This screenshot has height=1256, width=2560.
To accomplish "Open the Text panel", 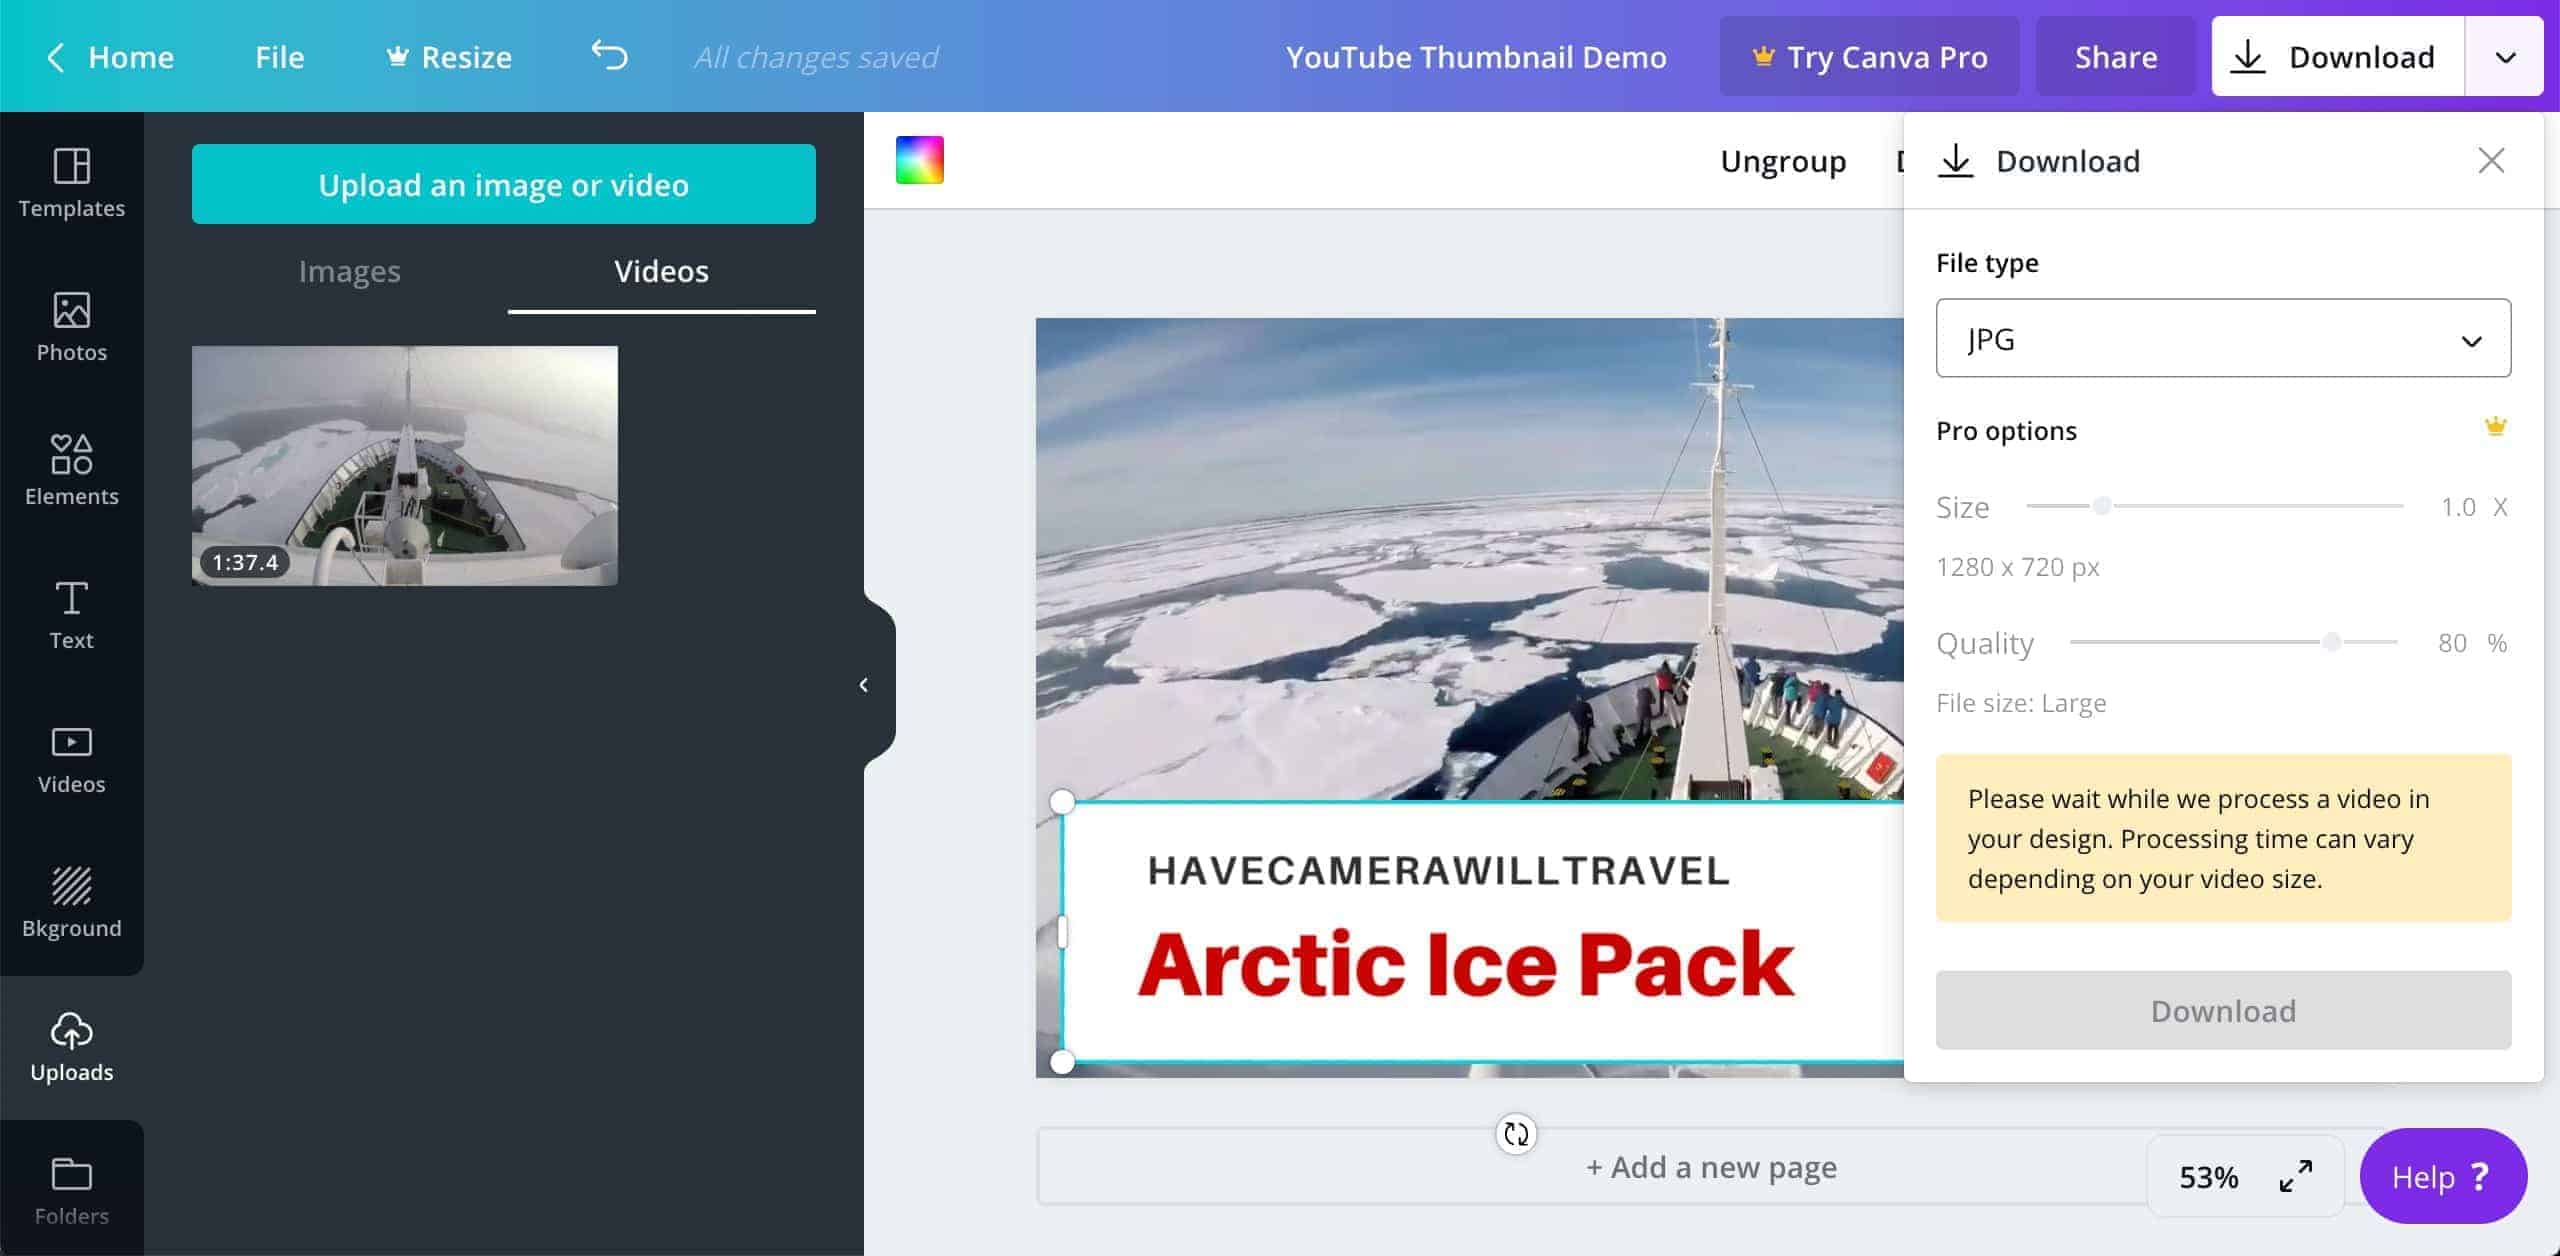I will 71,614.
